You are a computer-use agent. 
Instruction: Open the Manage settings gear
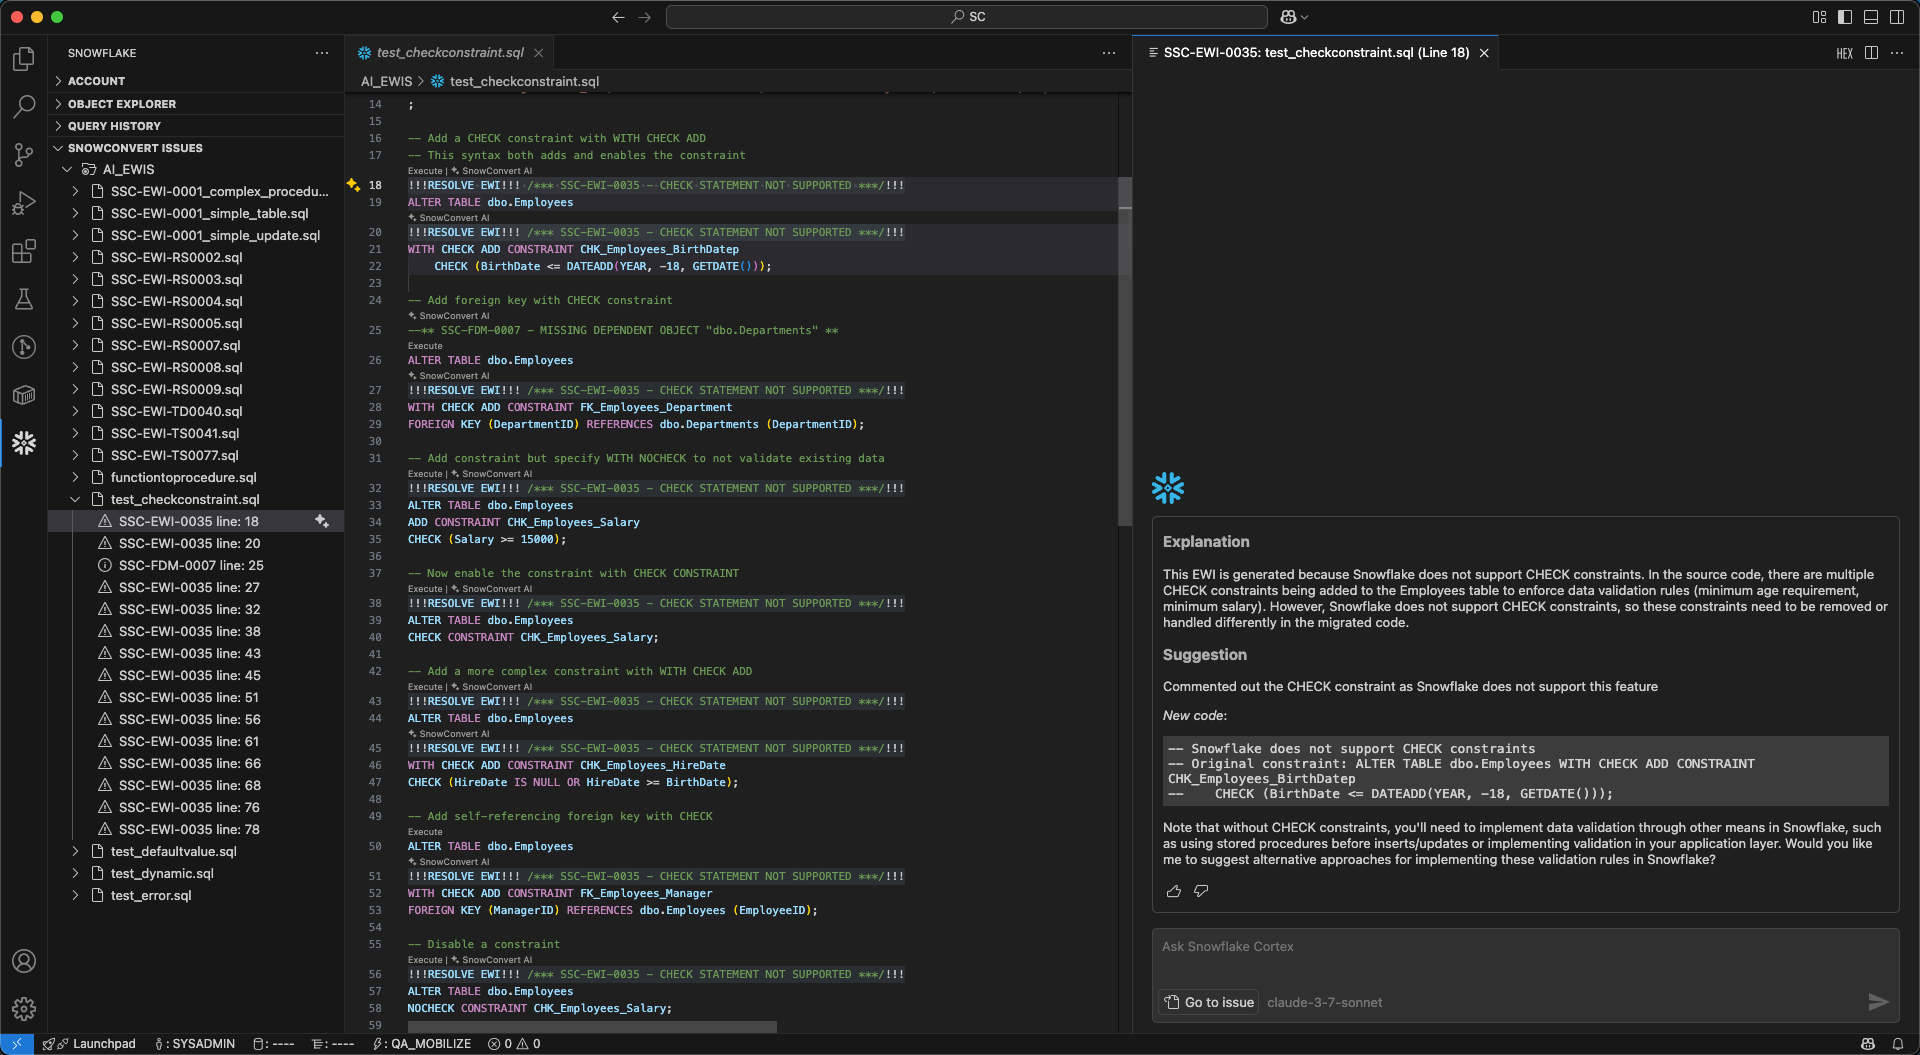[24, 1009]
